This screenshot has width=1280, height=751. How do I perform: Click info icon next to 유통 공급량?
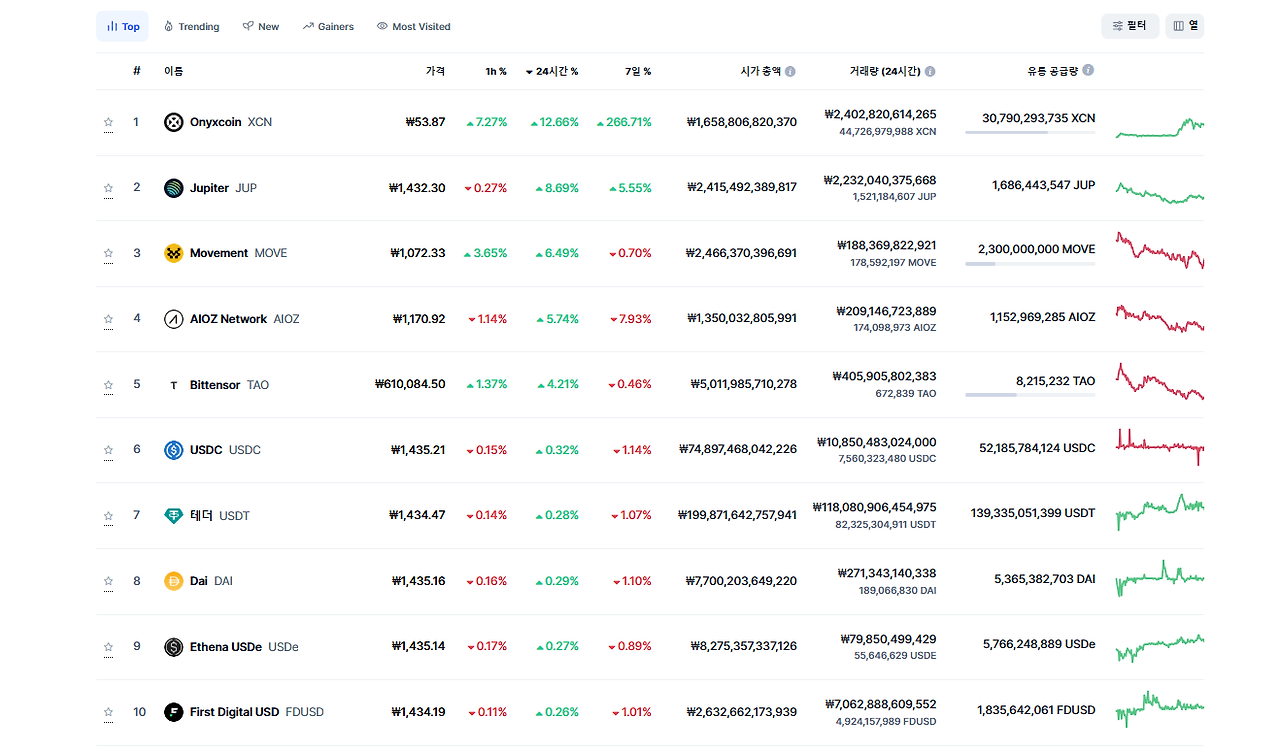click(1088, 70)
